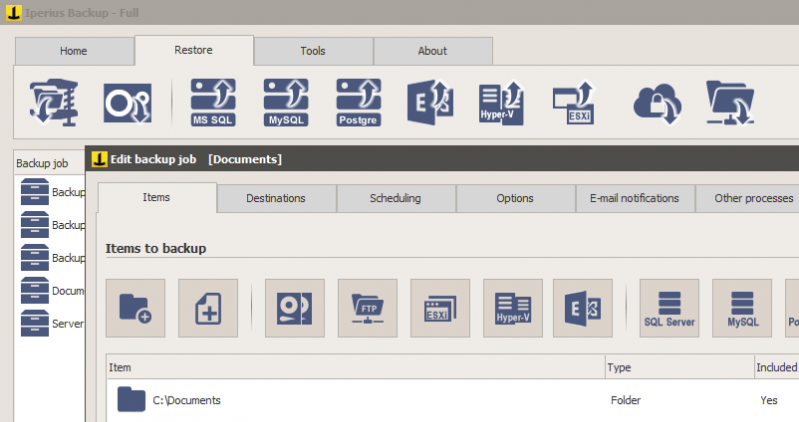This screenshot has width=799, height=422.
Task: Select the C:\Documents folder icon
Action: coord(131,399)
